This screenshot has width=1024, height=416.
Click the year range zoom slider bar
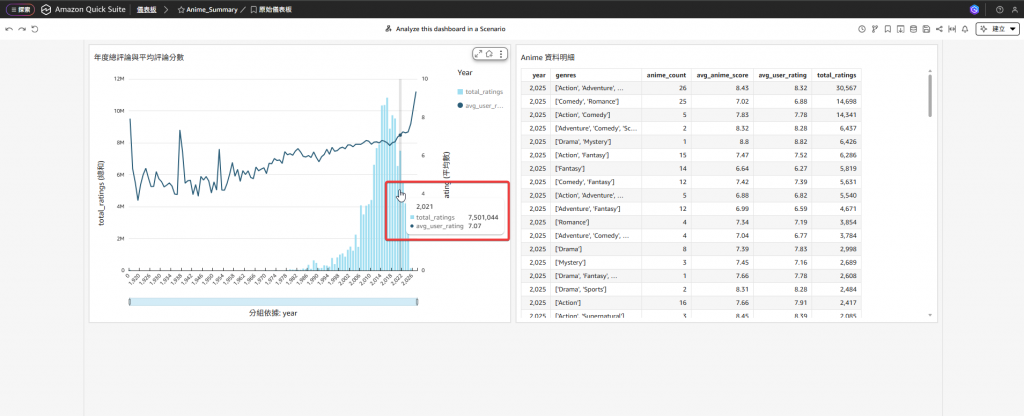click(x=273, y=301)
